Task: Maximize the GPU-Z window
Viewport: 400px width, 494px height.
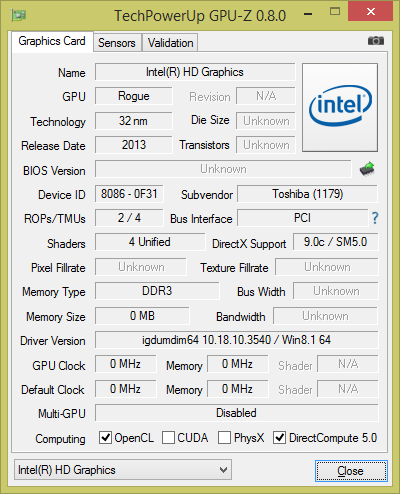Action: 335,12
